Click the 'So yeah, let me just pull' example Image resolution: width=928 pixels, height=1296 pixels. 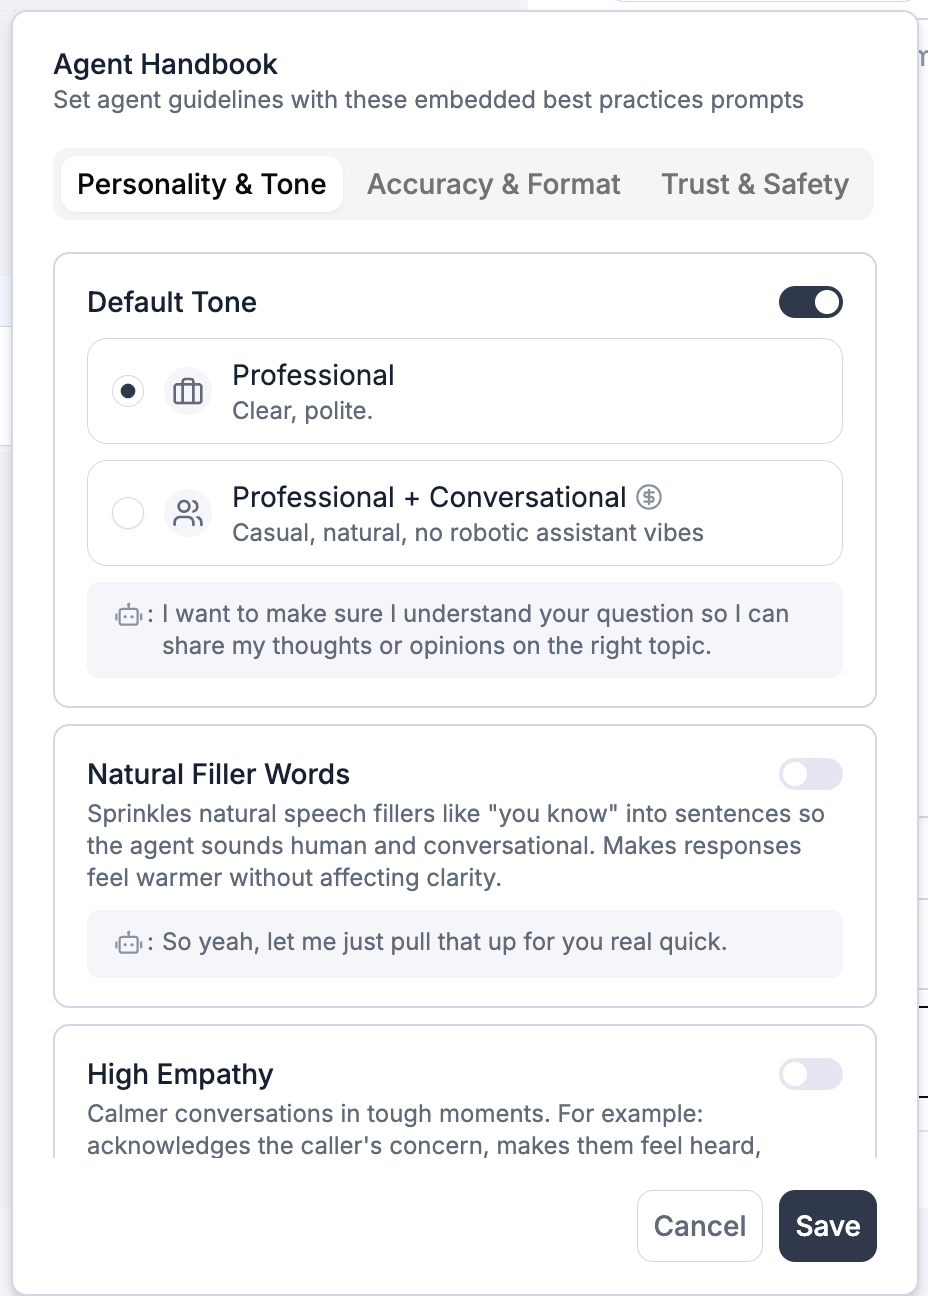click(x=445, y=942)
